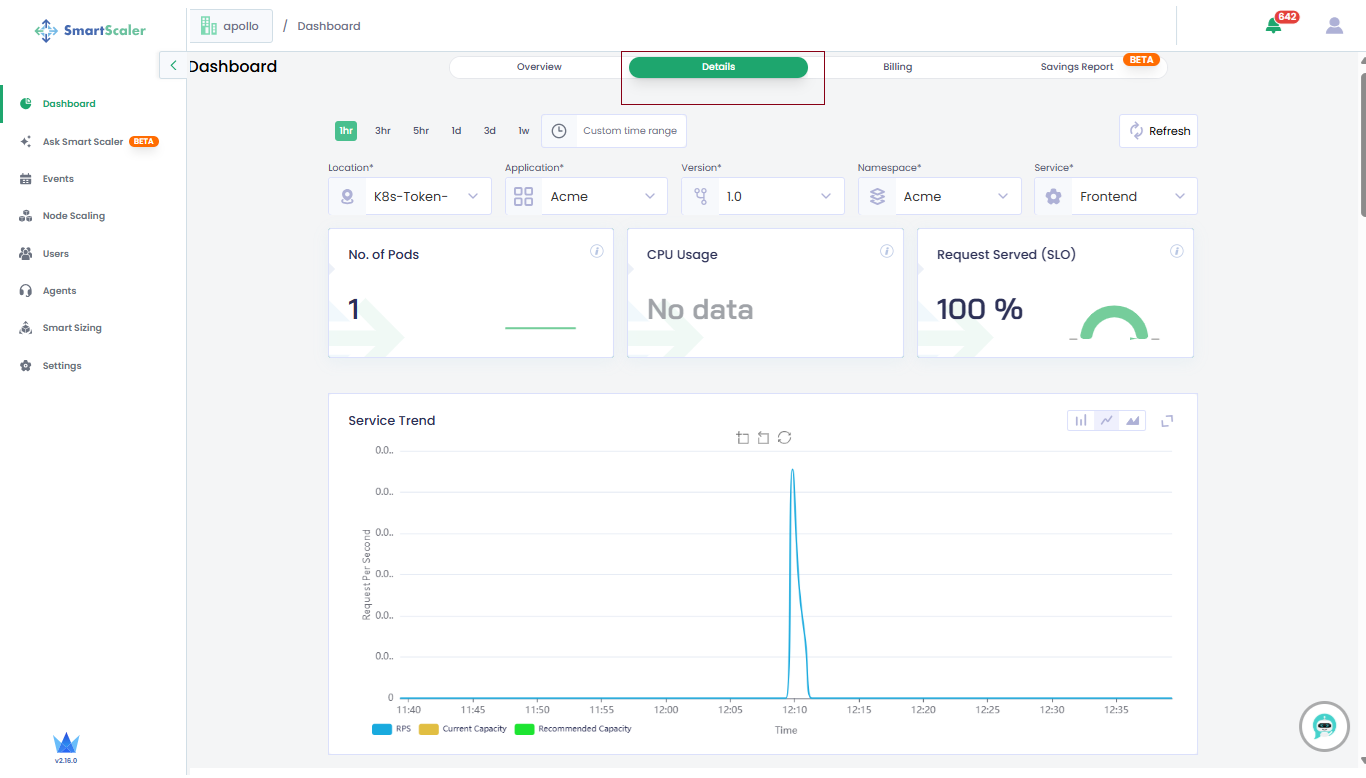Click the Agents headset icon
The height and width of the screenshot is (778, 1366).
[x=26, y=291]
